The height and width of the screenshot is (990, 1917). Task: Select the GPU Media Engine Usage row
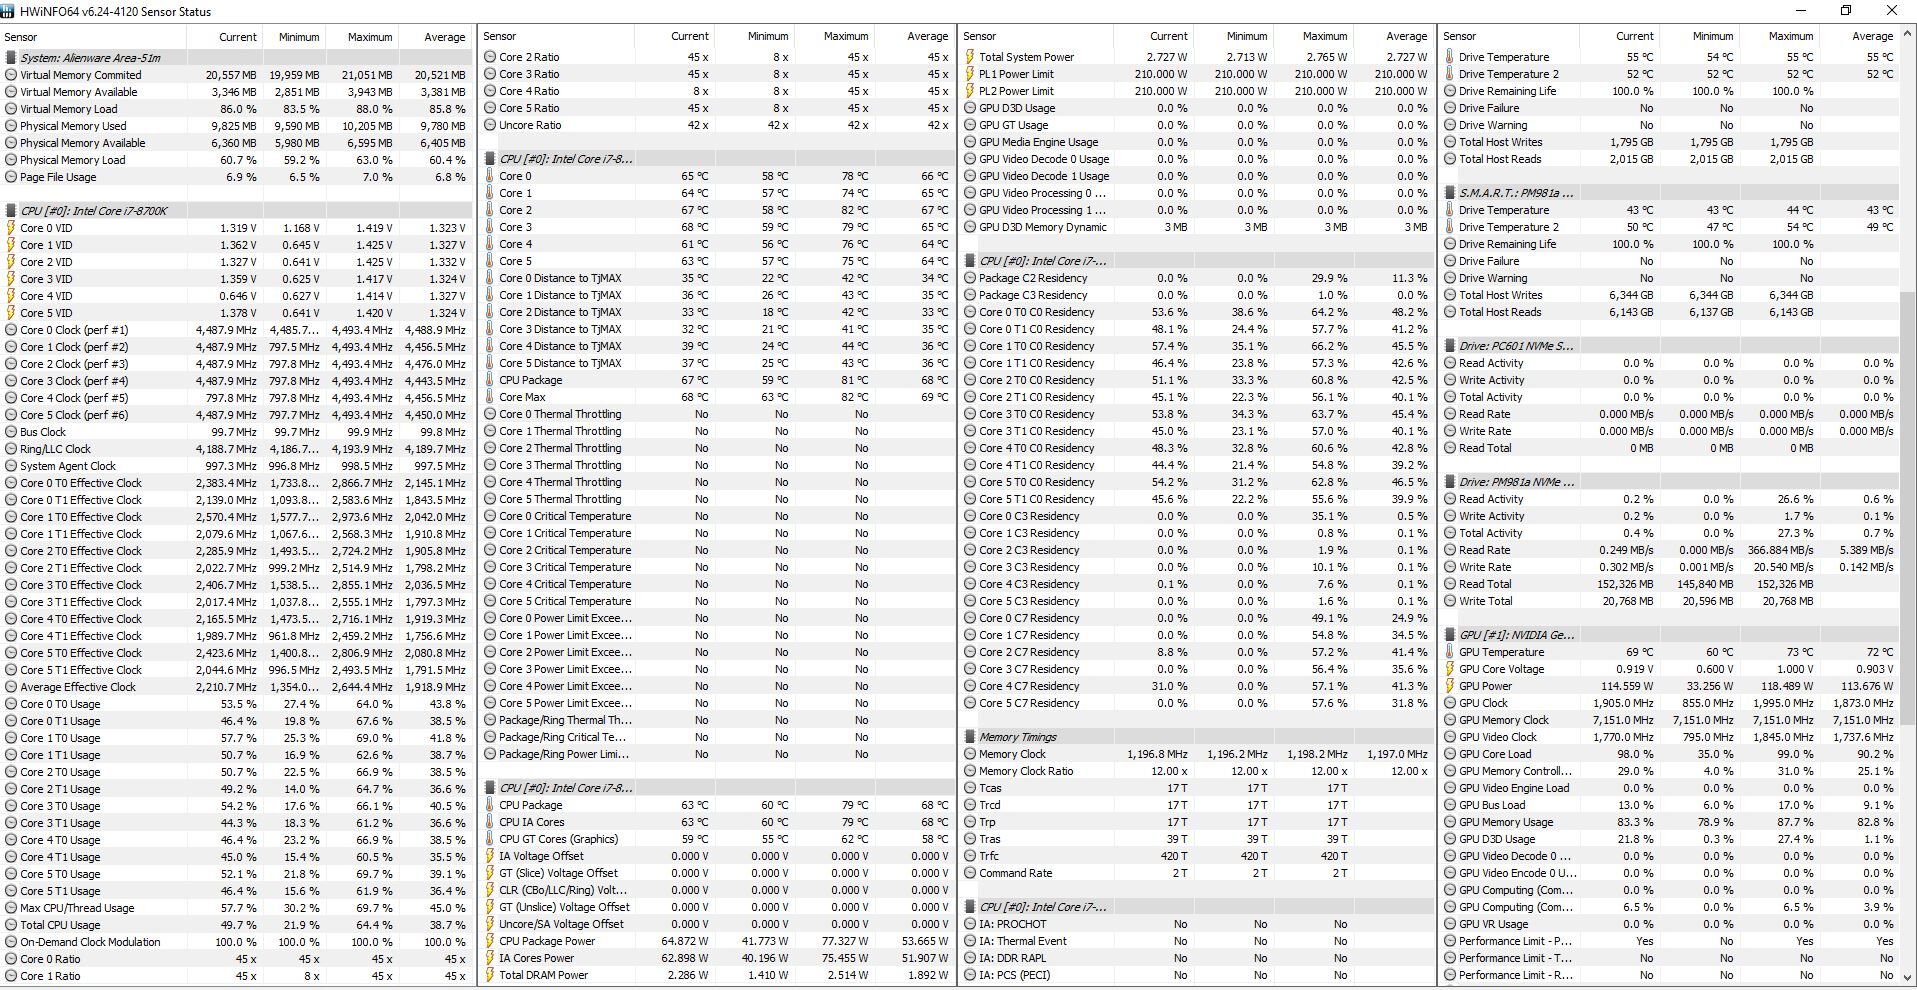(x=1196, y=142)
